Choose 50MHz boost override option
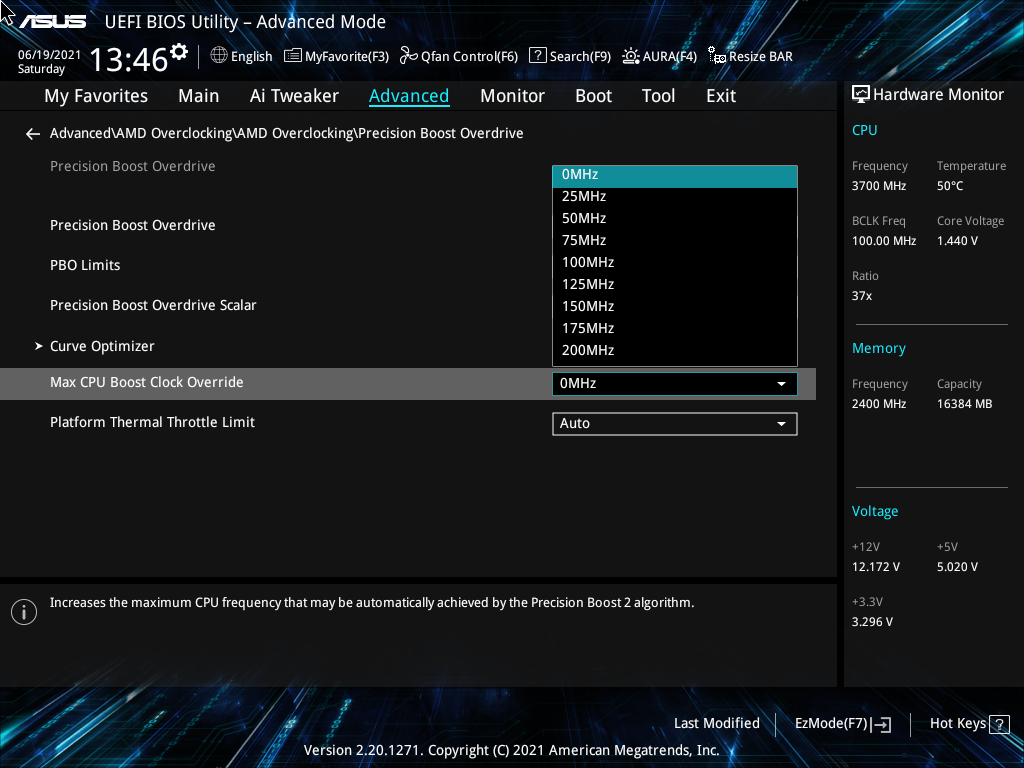Viewport: 1024px width, 768px height. tap(675, 219)
